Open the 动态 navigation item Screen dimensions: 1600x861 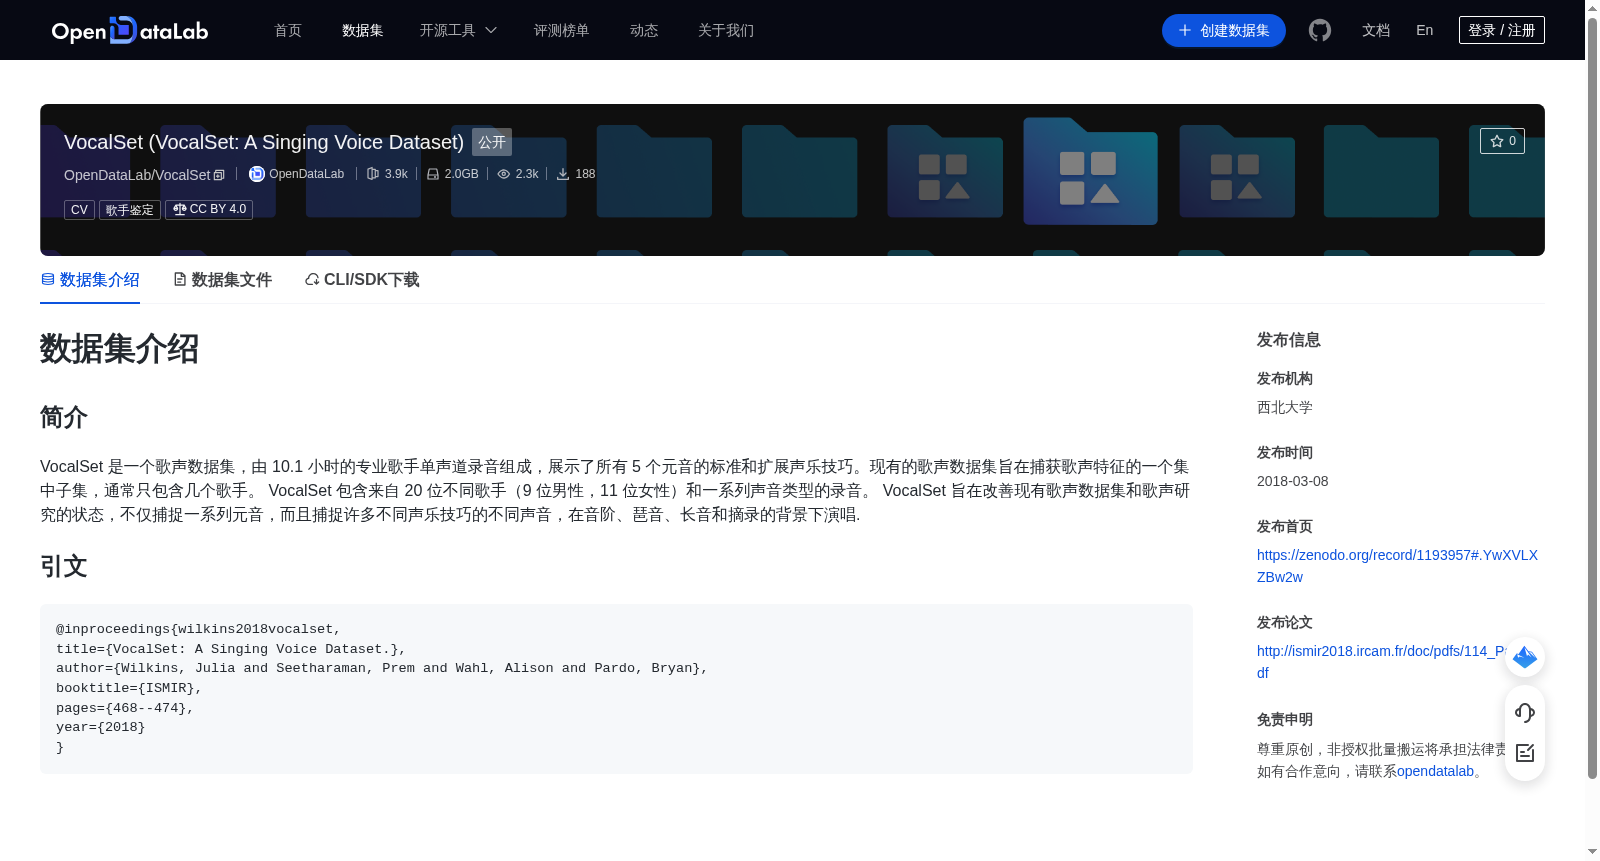coord(644,30)
